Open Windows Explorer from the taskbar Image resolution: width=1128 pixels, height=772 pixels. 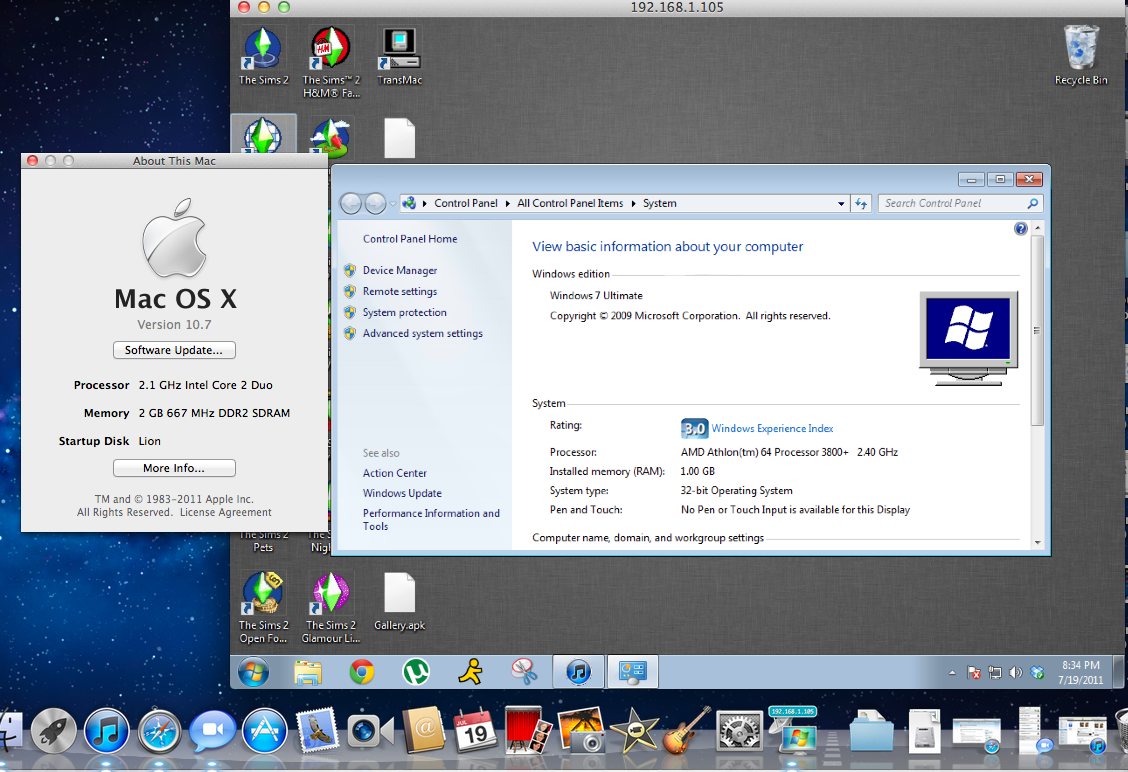(x=308, y=672)
